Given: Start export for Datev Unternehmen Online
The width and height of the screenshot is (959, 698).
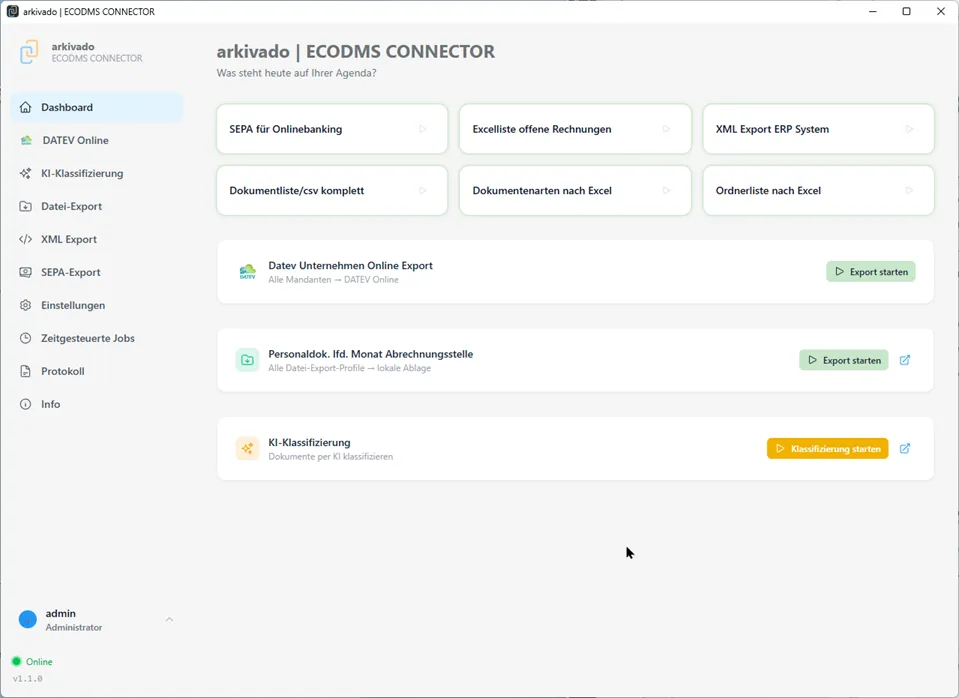Looking at the screenshot, I should click(x=871, y=272).
